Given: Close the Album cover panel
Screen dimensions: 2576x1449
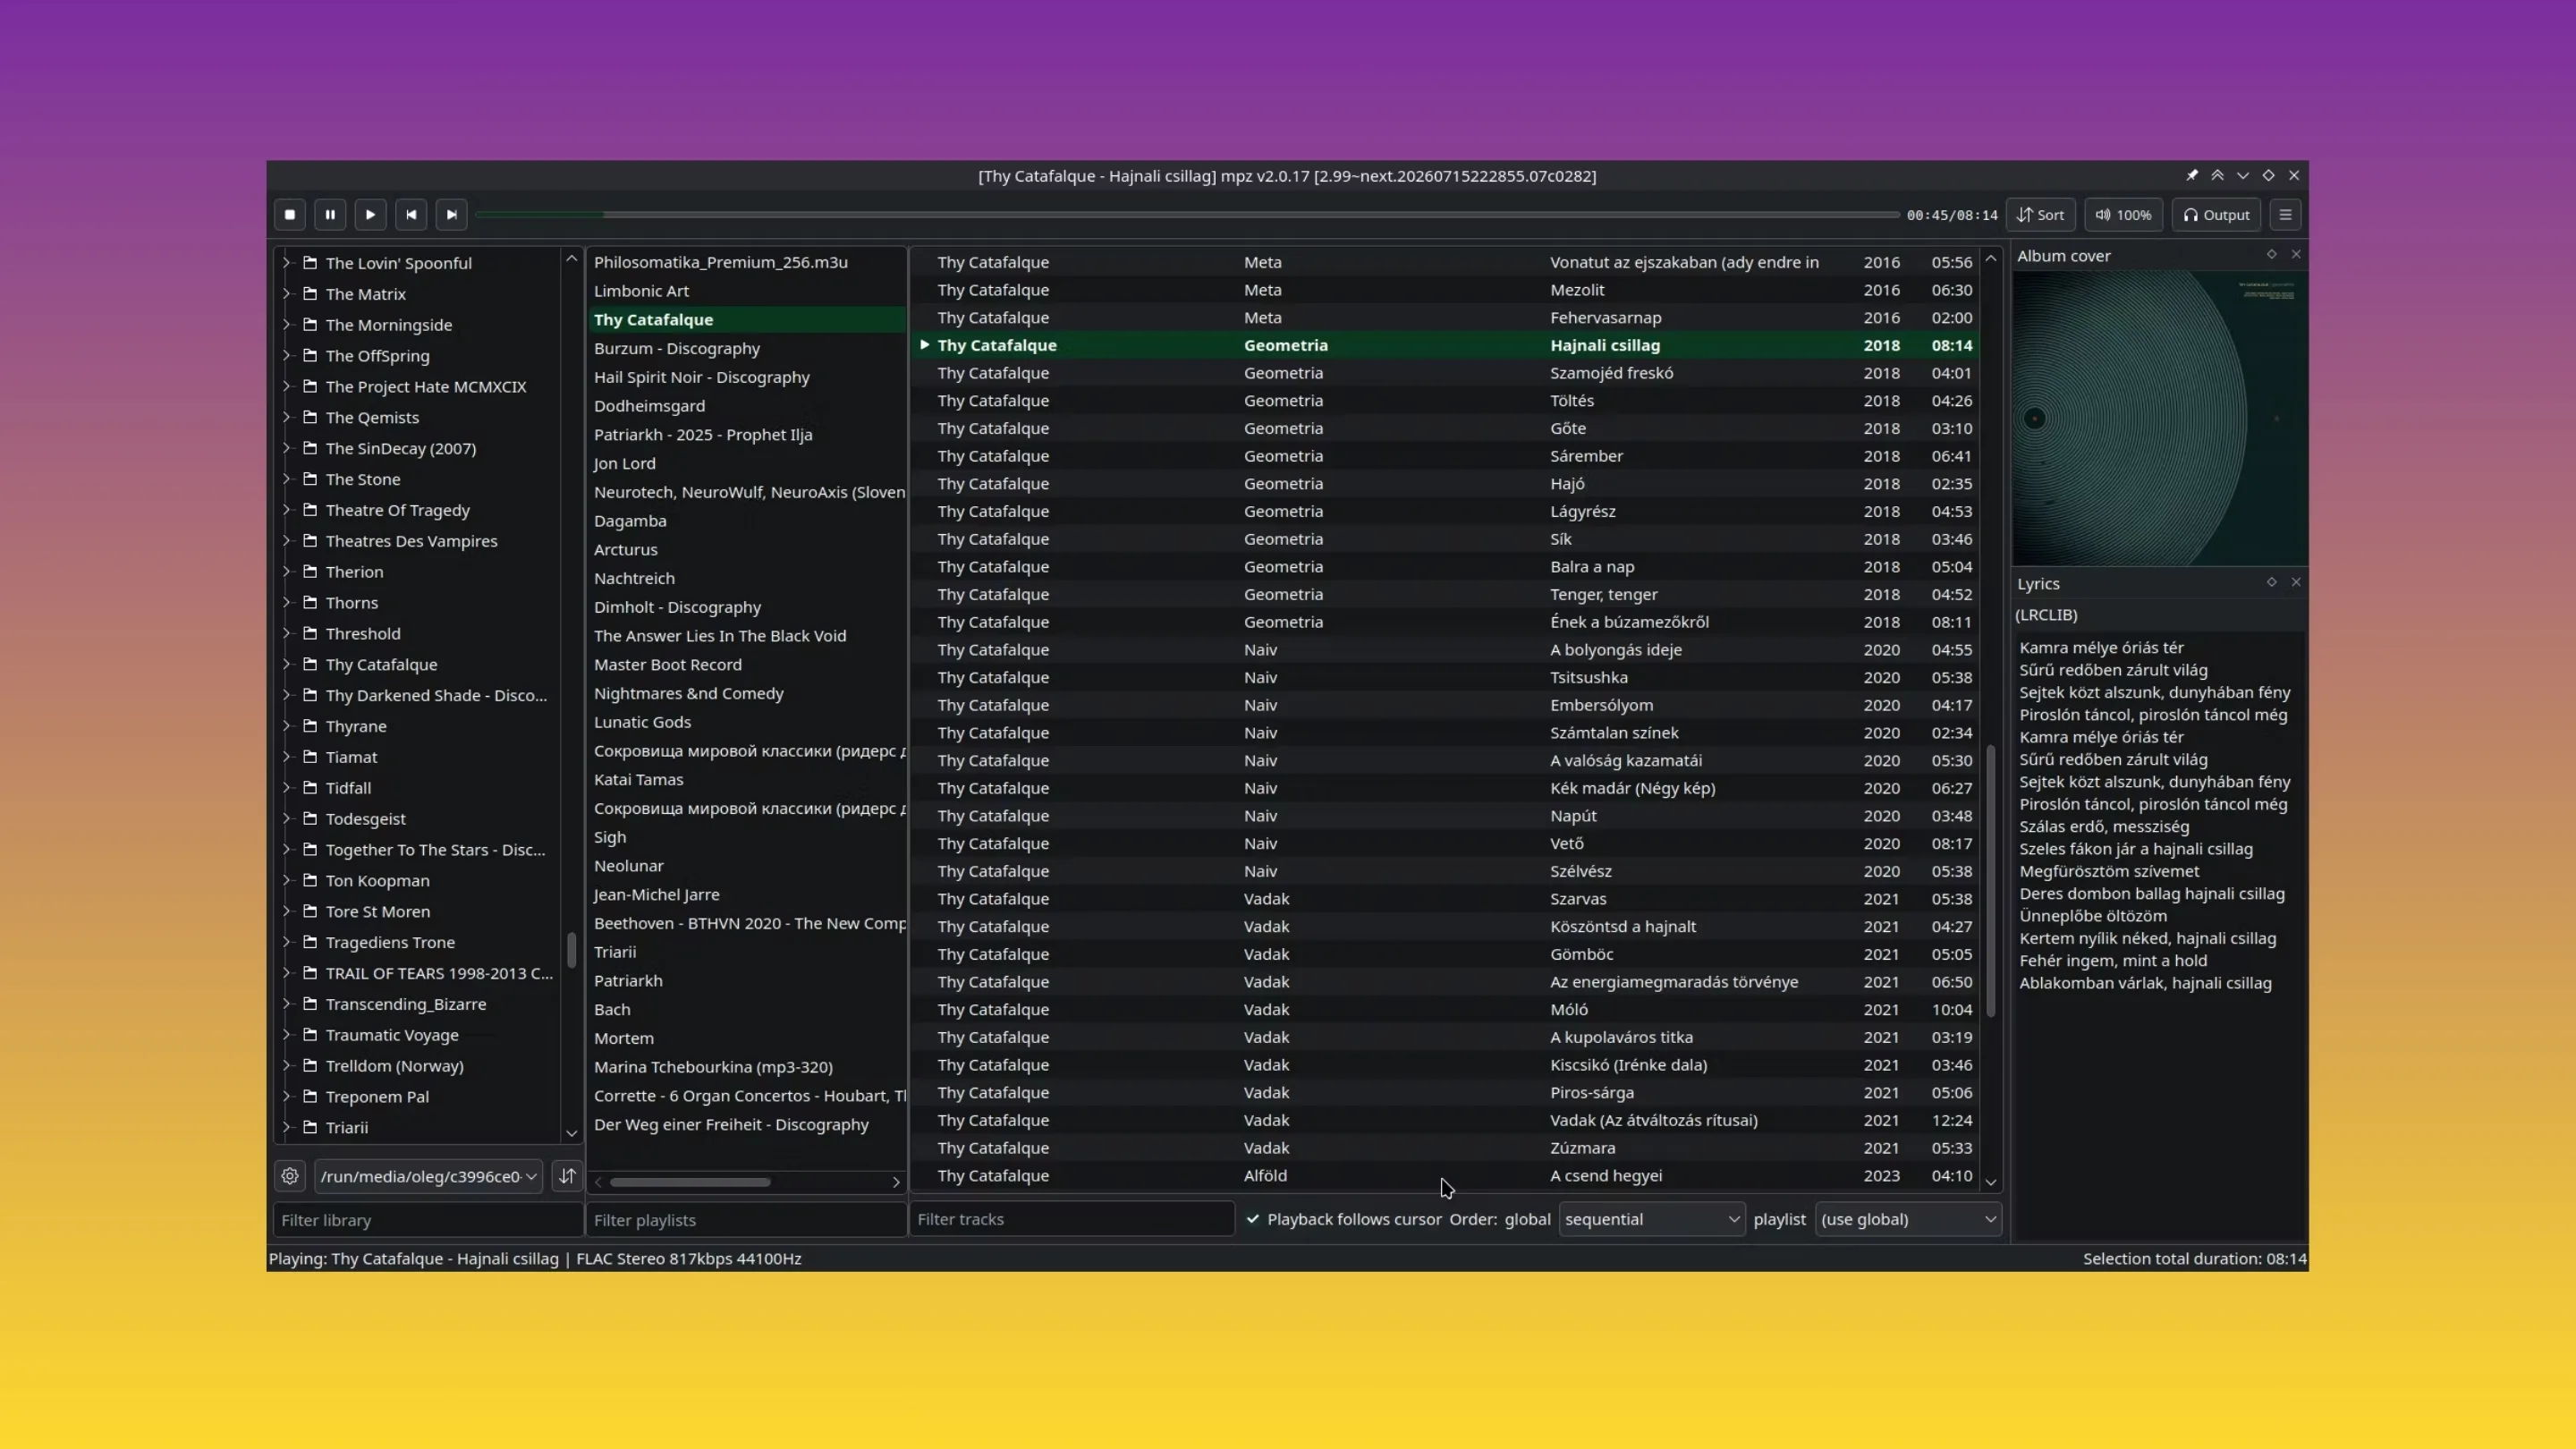Looking at the screenshot, I should click(x=2296, y=254).
